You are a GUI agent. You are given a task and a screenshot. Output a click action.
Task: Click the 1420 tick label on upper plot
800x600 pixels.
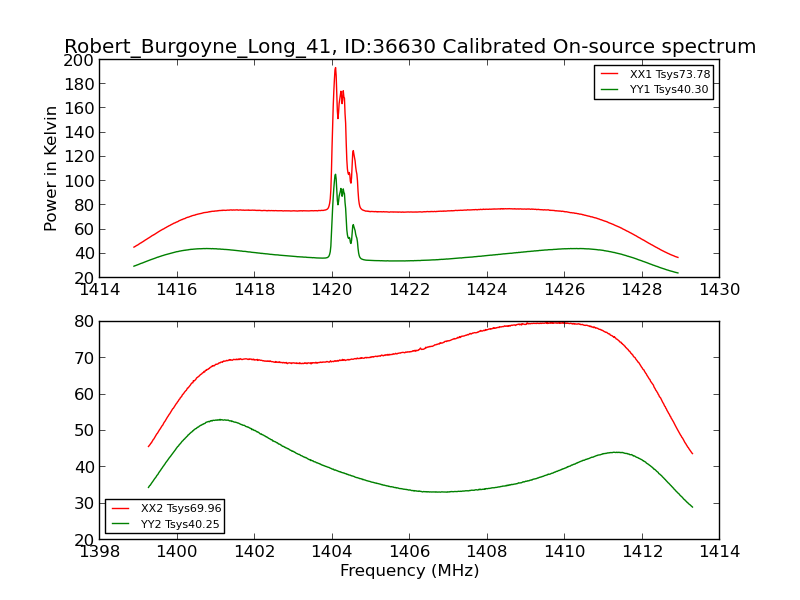tap(332, 290)
